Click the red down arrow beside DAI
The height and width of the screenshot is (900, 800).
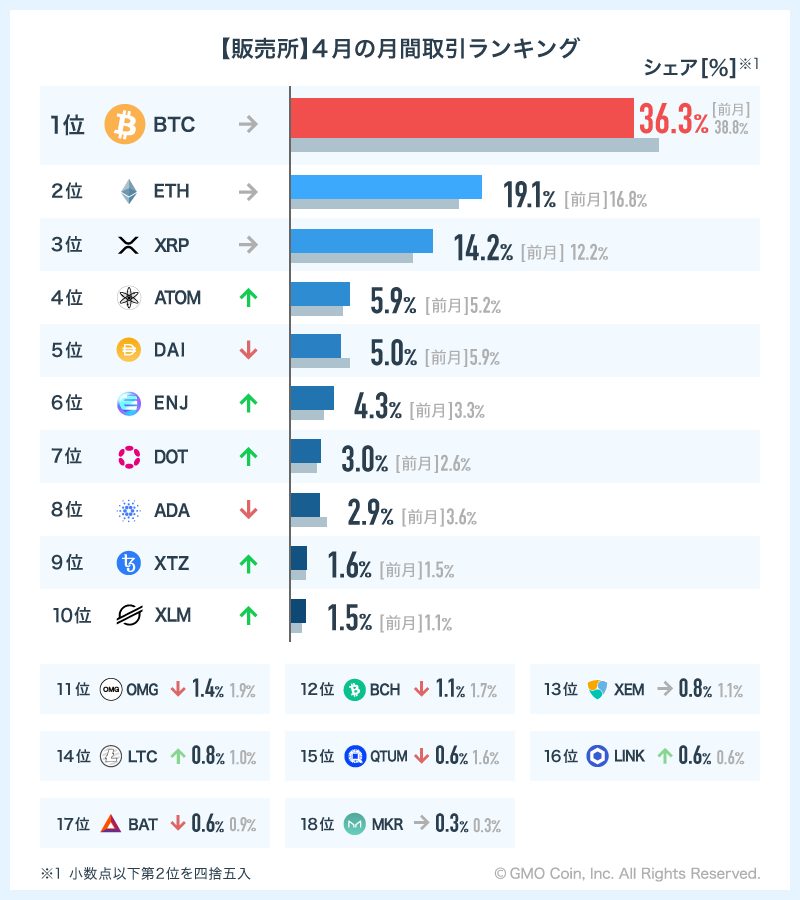tap(249, 350)
